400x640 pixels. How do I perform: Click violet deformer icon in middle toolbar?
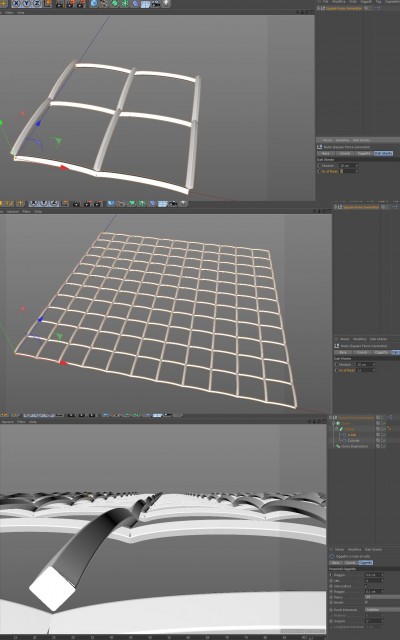(x=152, y=203)
